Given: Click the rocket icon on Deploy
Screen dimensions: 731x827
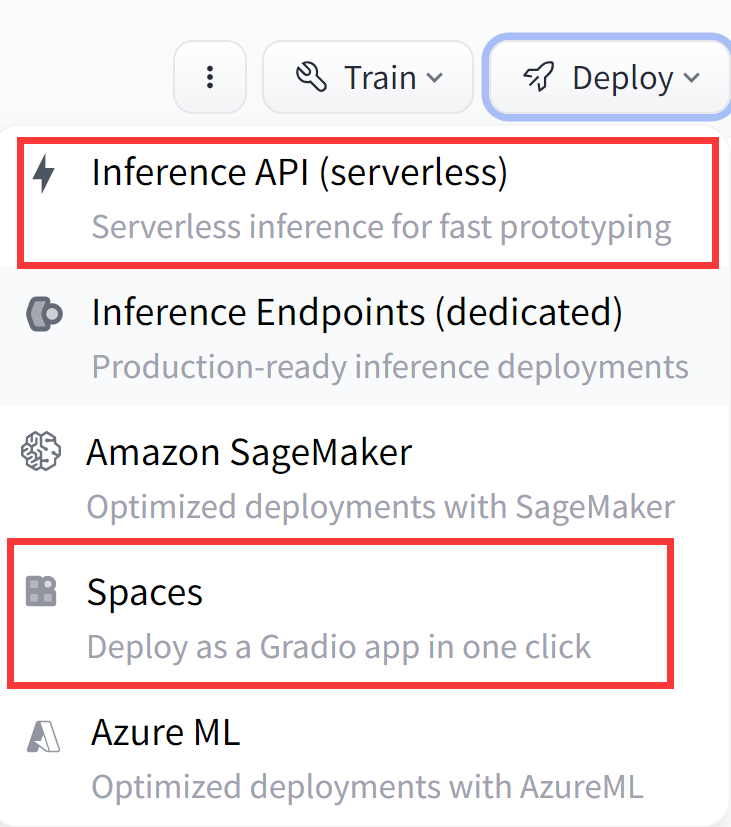Looking at the screenshot, I should [539, 77].
